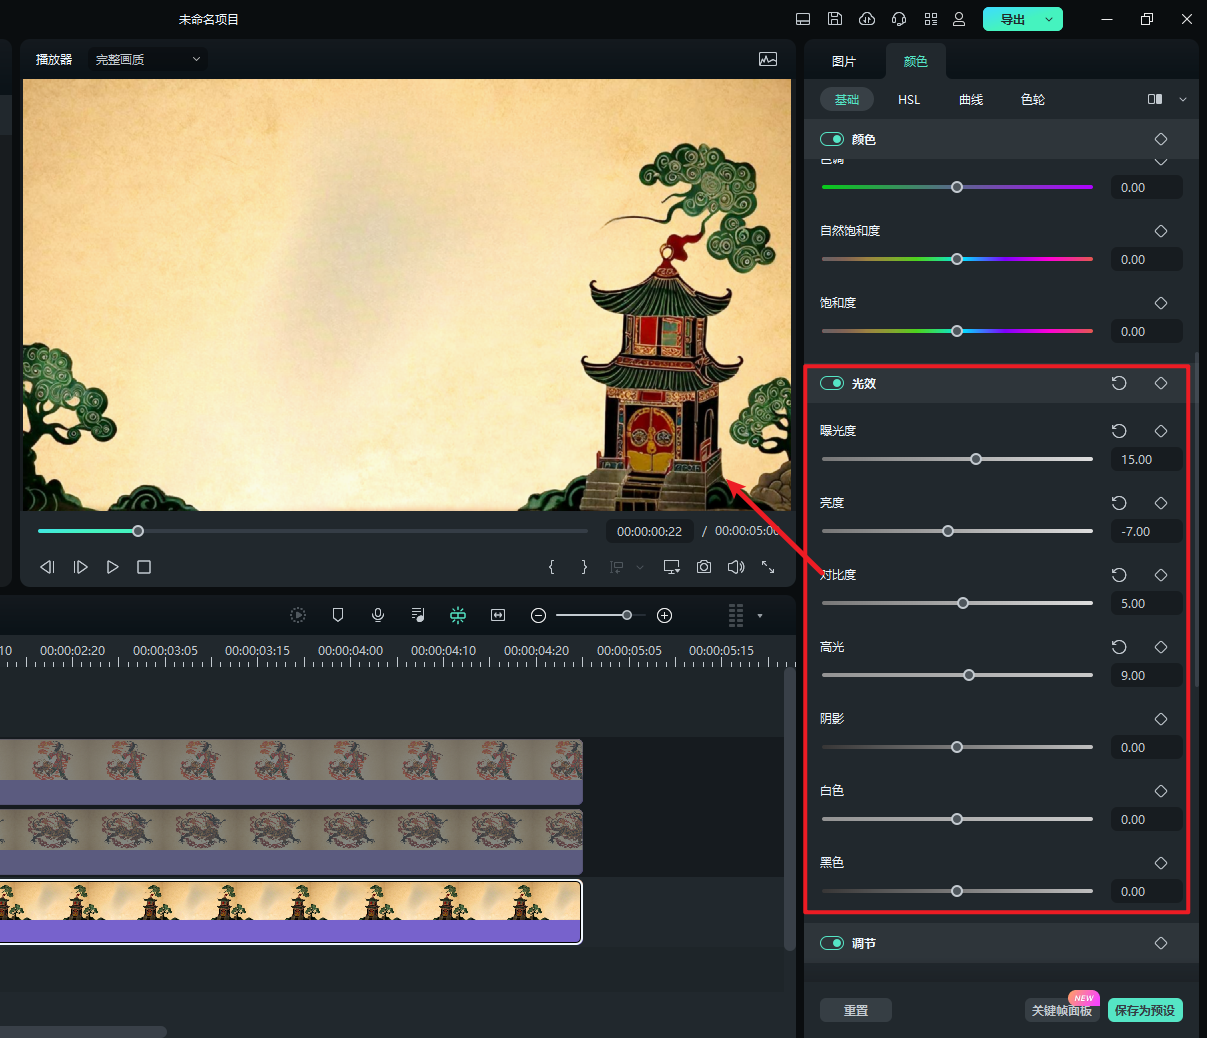1207x1038 pixels.
Task: Reset the 曝光度 exposure value
Action: (1119, 431)
